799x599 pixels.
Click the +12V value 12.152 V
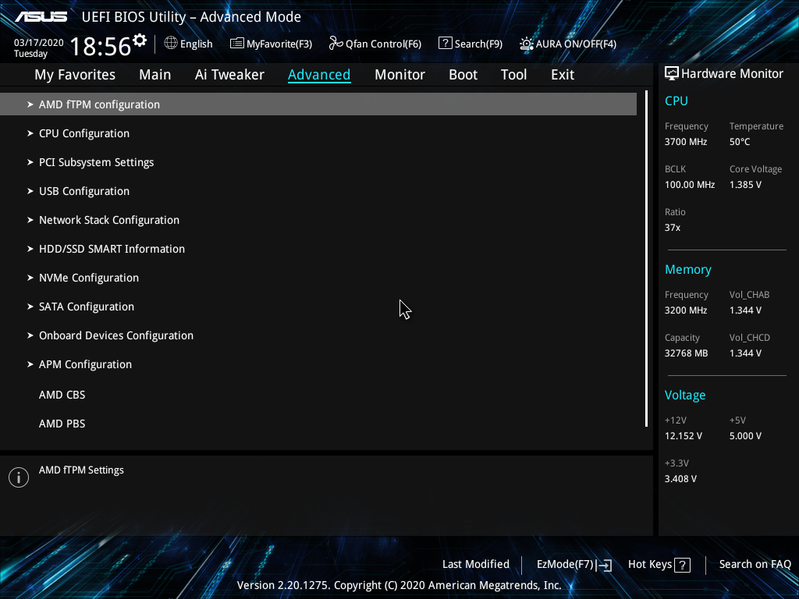(683, 436)
